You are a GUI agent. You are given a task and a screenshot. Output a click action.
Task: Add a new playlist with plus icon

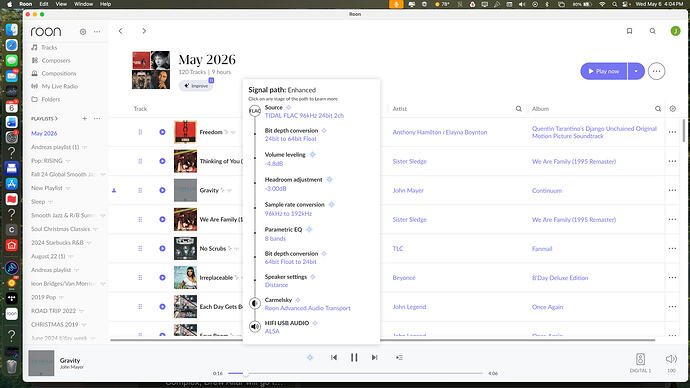click(x=84, y=118)
